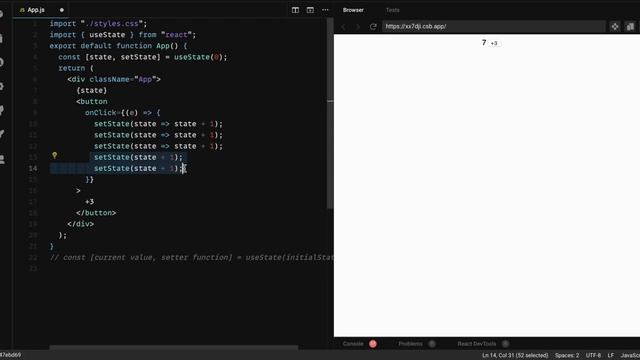Refresh the preview browser page
This screenshot has width=640, height=360.
tap(373, 27)
